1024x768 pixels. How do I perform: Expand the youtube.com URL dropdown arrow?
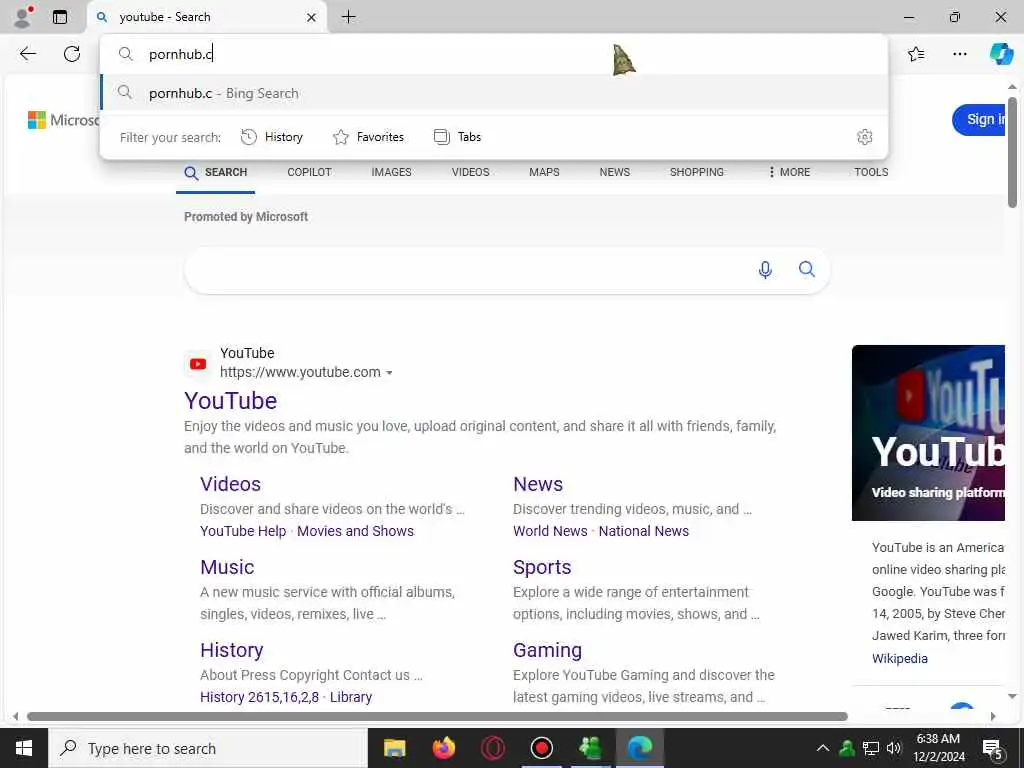click(x=389, y=373)
